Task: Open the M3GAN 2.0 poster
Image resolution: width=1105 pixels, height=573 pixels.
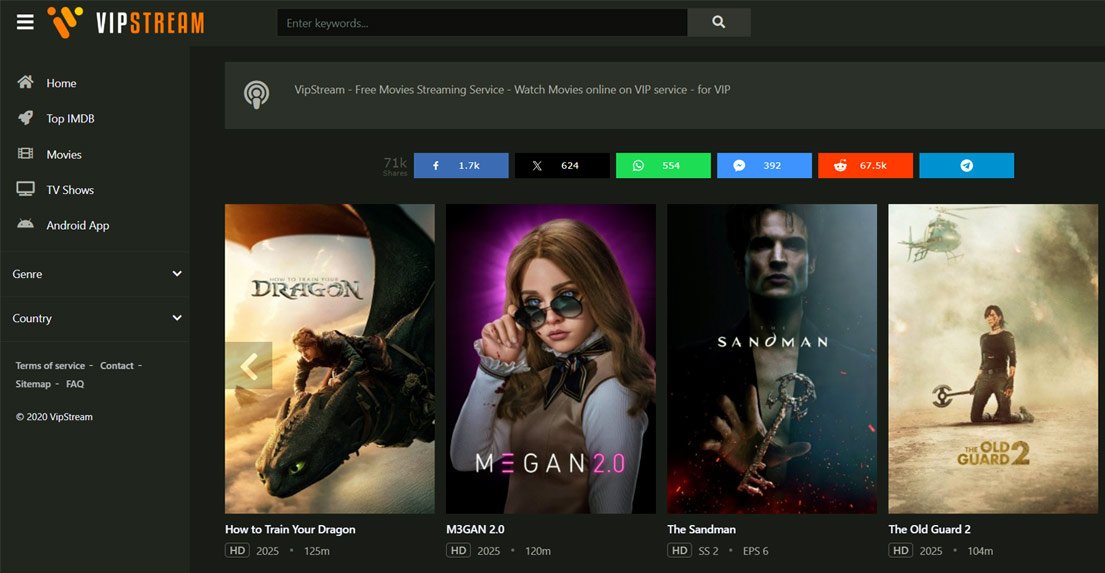Action: coord(551,359)
